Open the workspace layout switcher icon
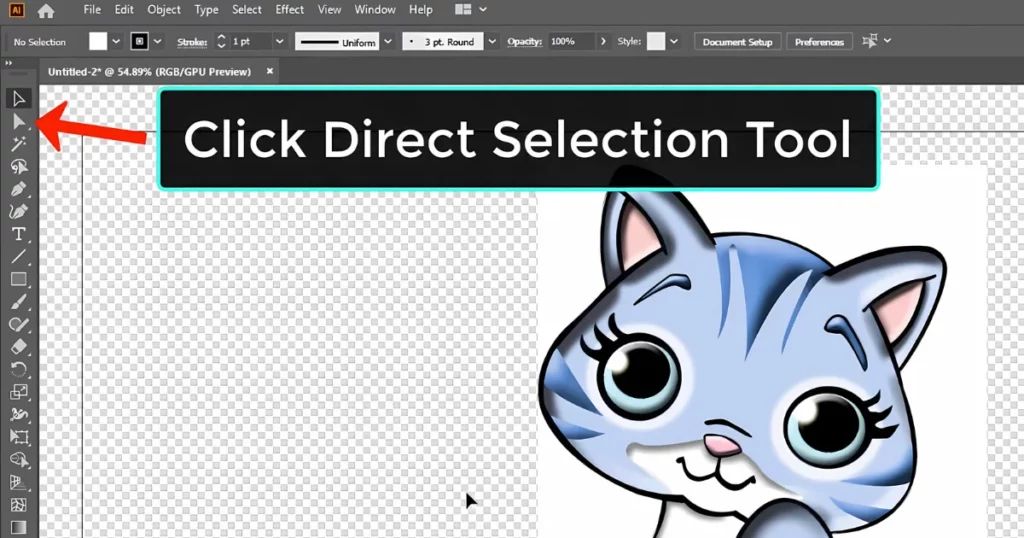The height and width of the screenshot is (538, 1024). pyautogui.click(x=463, y=10)
